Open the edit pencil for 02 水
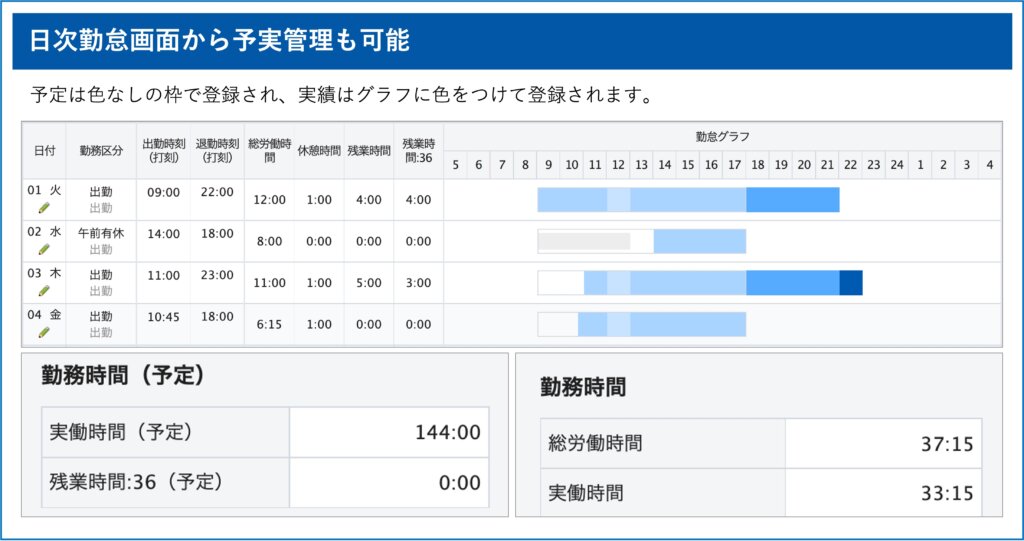1024x541 pixels. pos(43,250)
